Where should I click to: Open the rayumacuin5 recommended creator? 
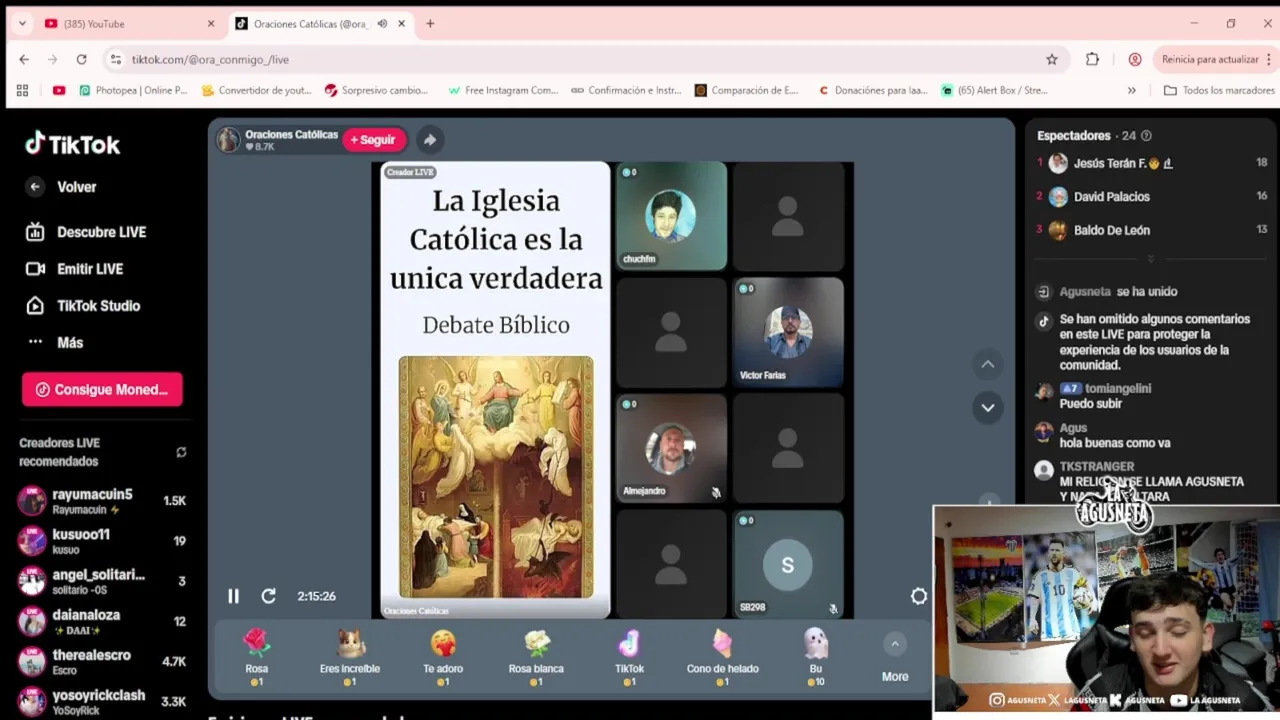[102, 500]
